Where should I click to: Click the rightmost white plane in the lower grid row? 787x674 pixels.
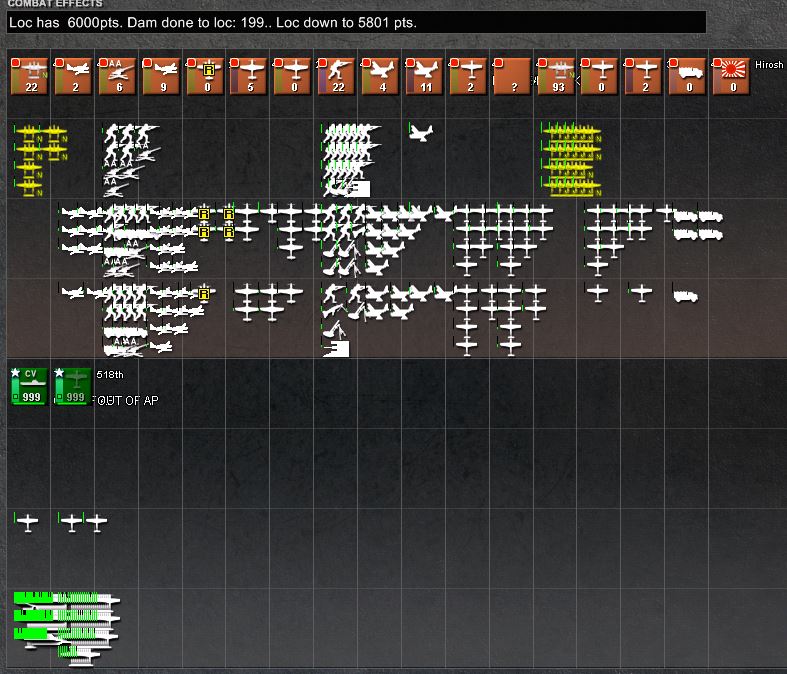pyautogui.click(x=96, y=522)
